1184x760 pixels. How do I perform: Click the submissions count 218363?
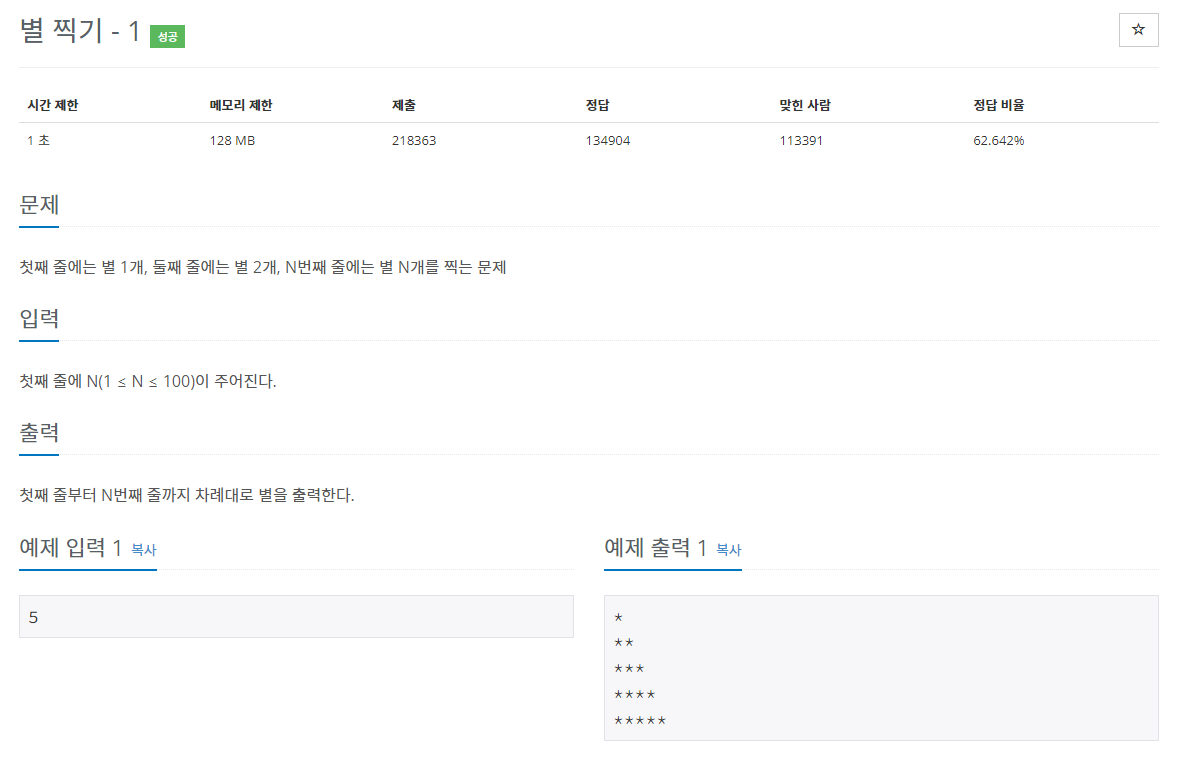414,141
